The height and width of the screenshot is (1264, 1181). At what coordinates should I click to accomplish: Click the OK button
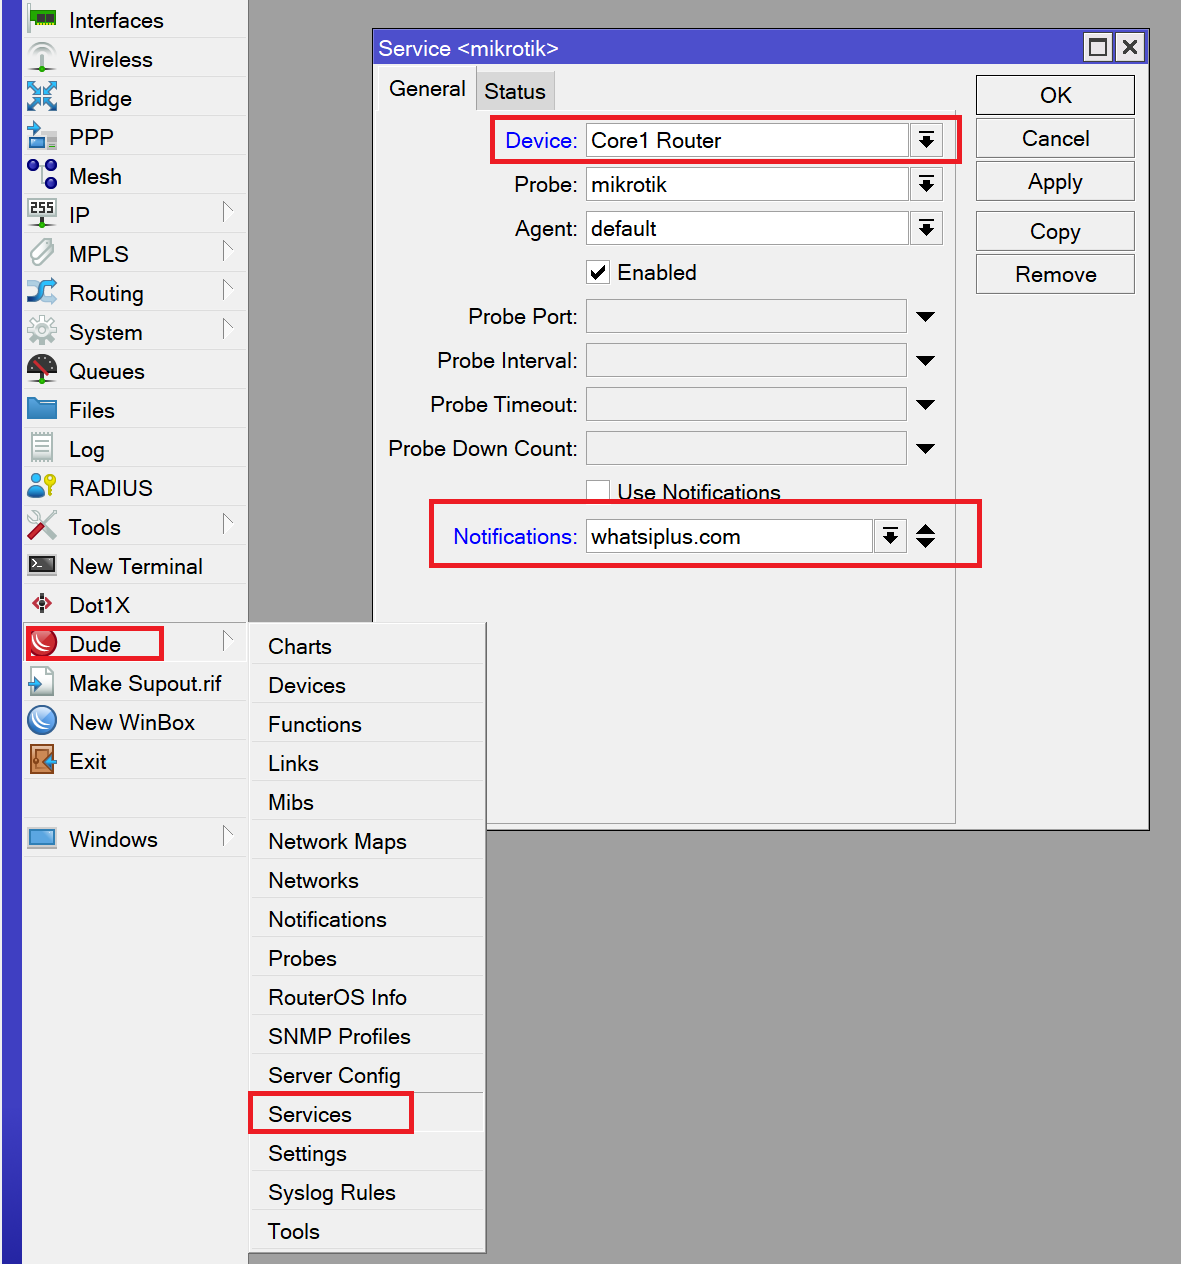pyautogui.click(x=1055, y=95)
